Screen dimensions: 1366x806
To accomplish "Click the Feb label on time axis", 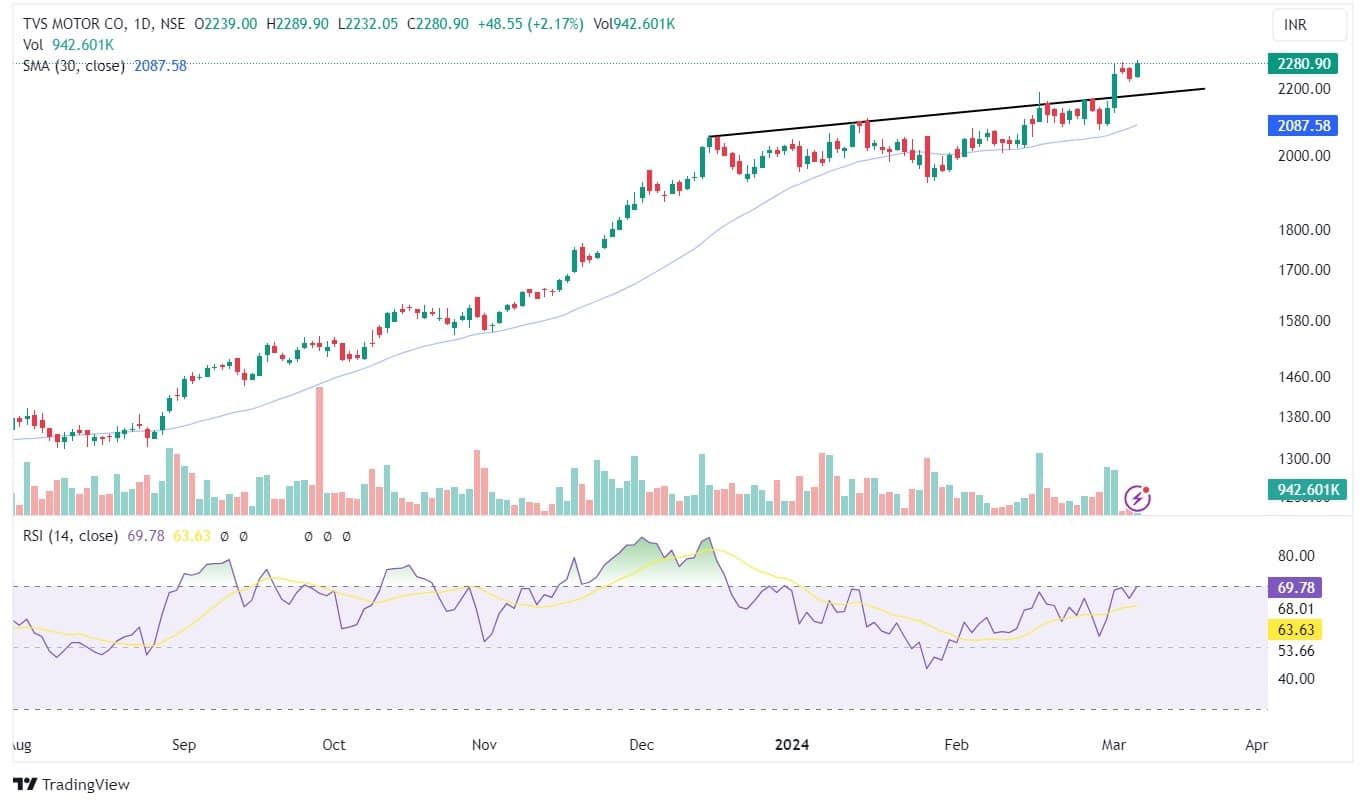I will [x=957, y=745].
